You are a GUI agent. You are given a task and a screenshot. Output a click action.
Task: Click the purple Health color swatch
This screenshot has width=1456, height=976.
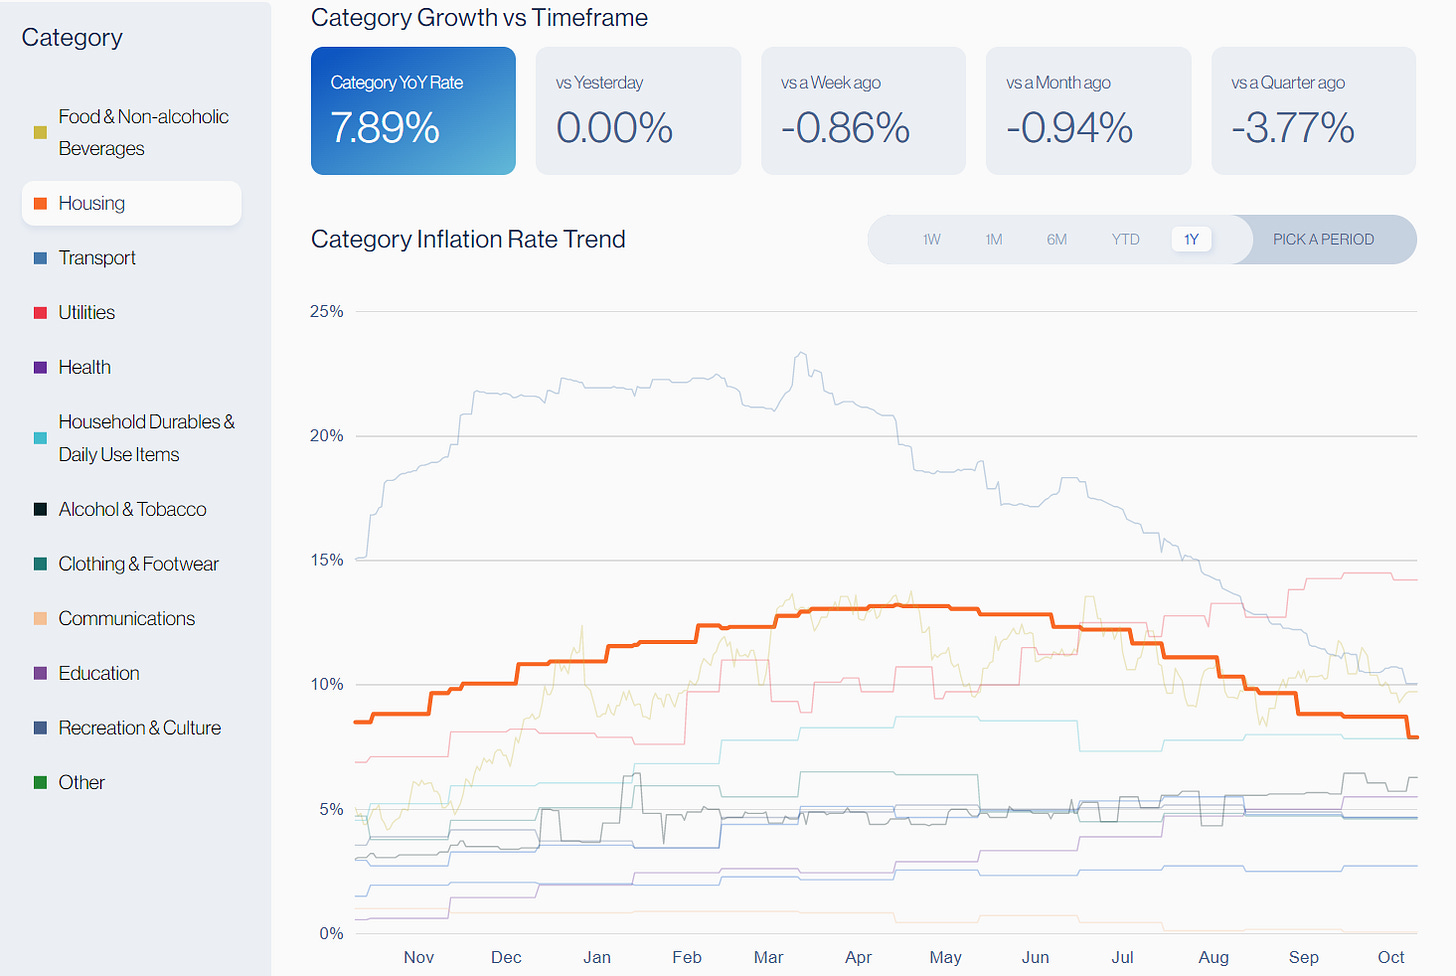pos(40,368)
